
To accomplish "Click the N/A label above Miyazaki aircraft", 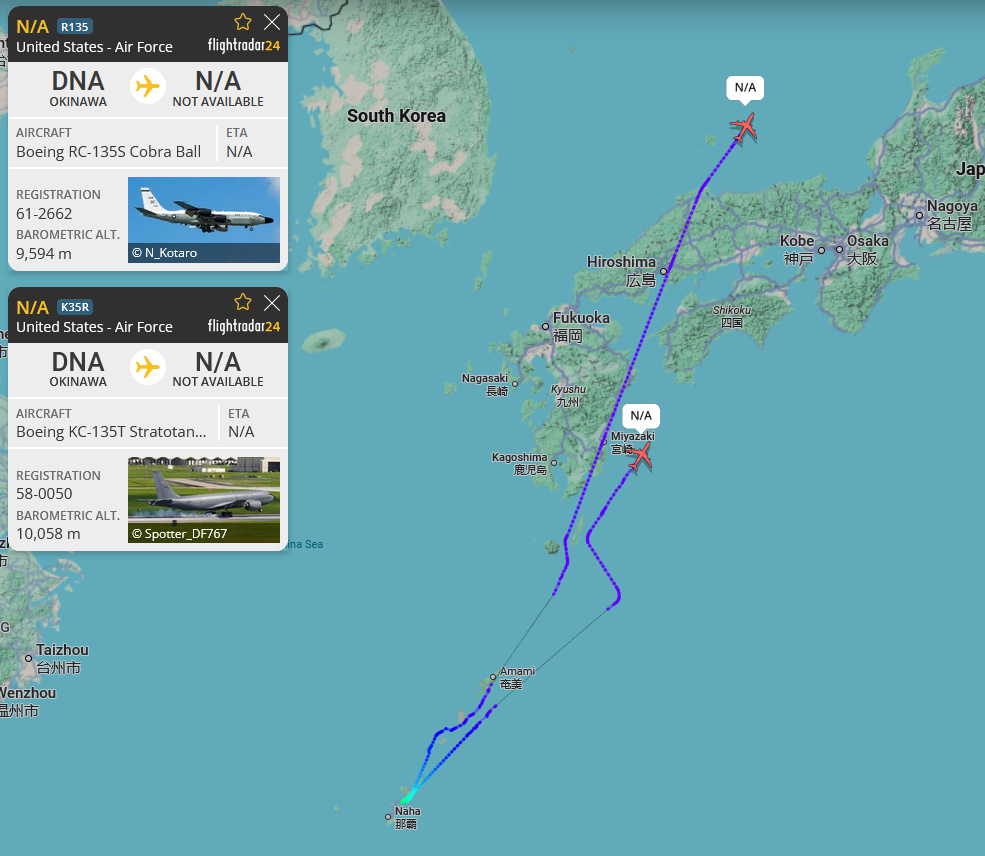I will click(641, 415).
